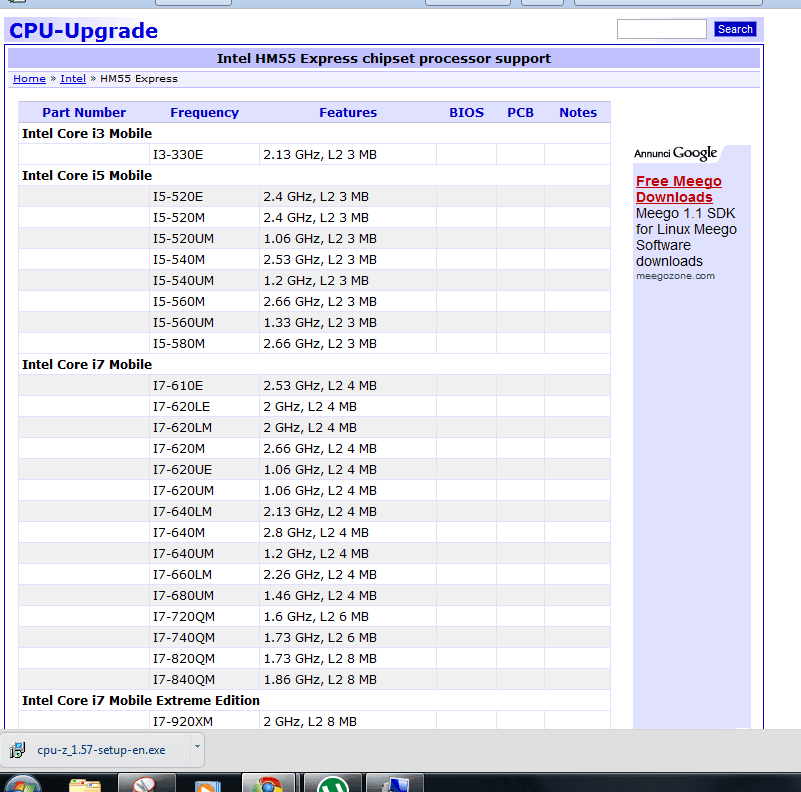Open uTorrent from the taskbar
This screenshot has height=792, width=801.
pyautogui.click(x=333, y=783)
